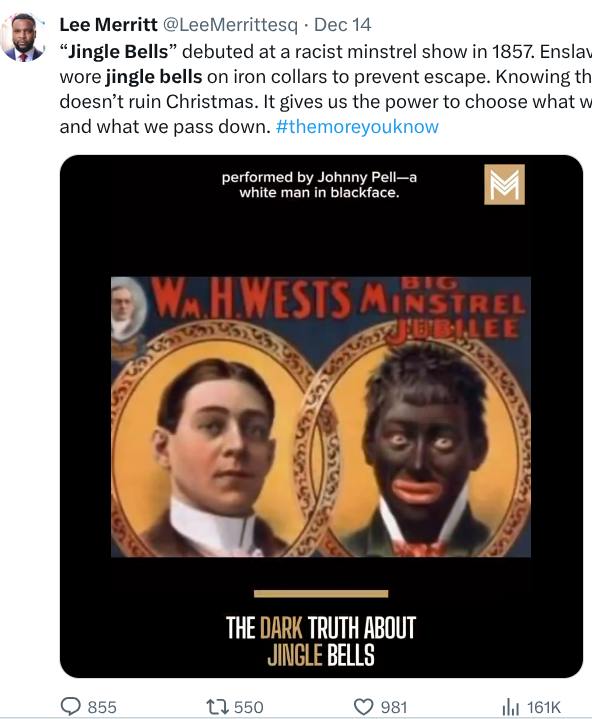Screen dimensions: 592x719
Task: Click the 855 reply count
Action: pos(102,707)
